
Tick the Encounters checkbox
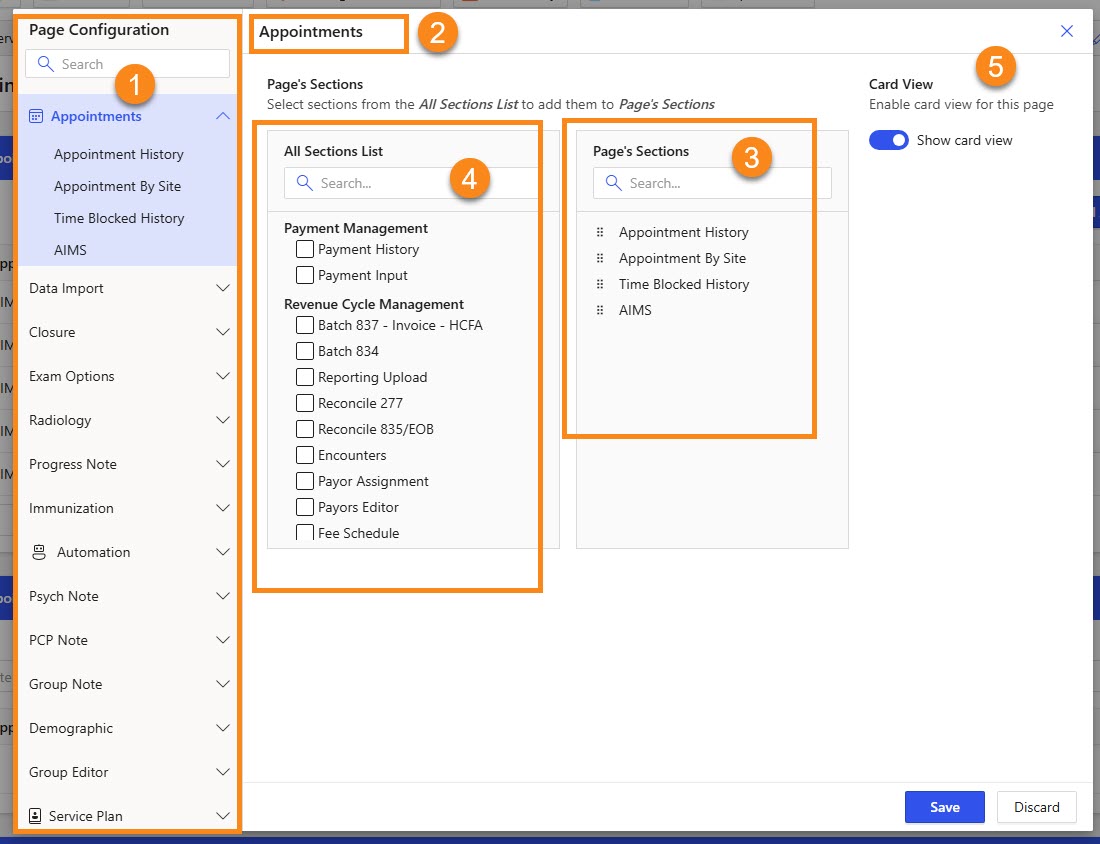(305, 455)
